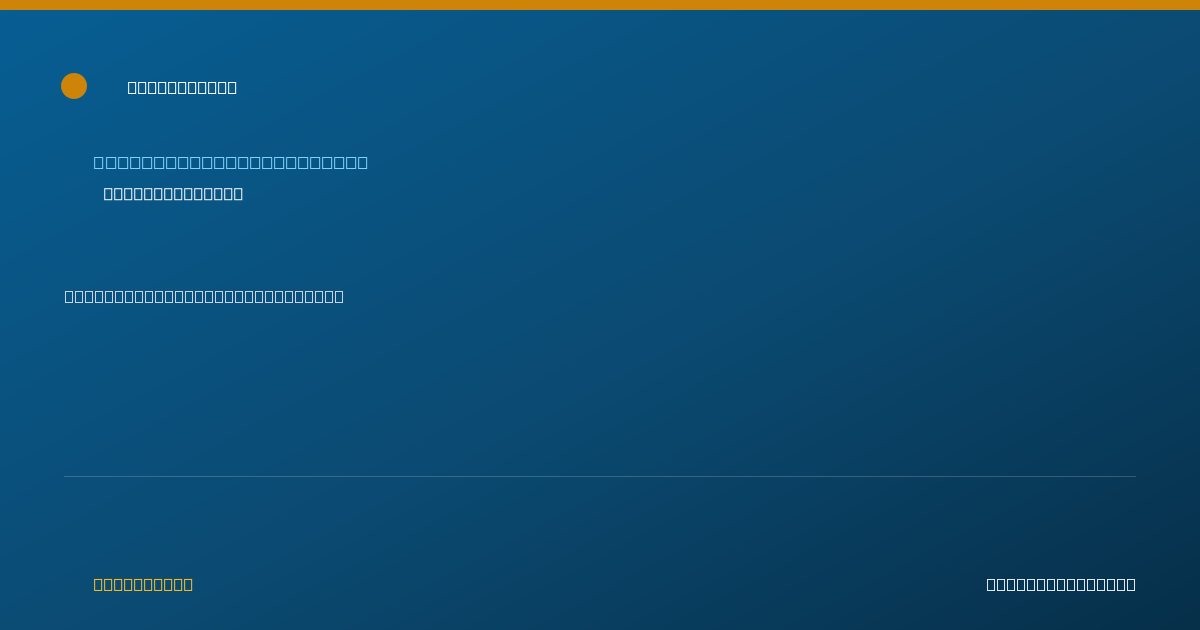The width and height of the screenshot is (1200, 630).
Task: Click the white subtitle below blue headline
Action: click(x=173, y=193)
